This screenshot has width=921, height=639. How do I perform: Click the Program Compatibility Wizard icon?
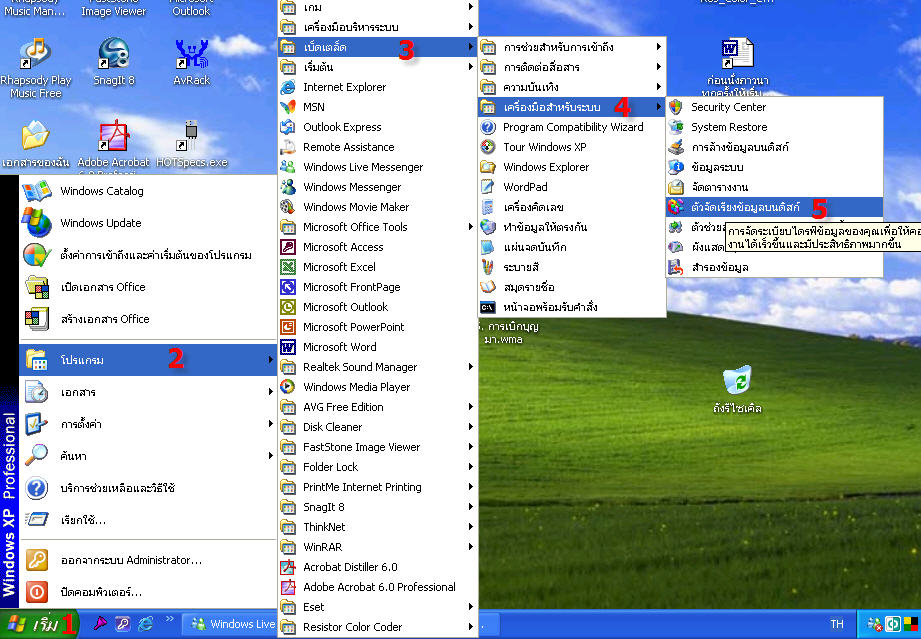pos(488,127)
